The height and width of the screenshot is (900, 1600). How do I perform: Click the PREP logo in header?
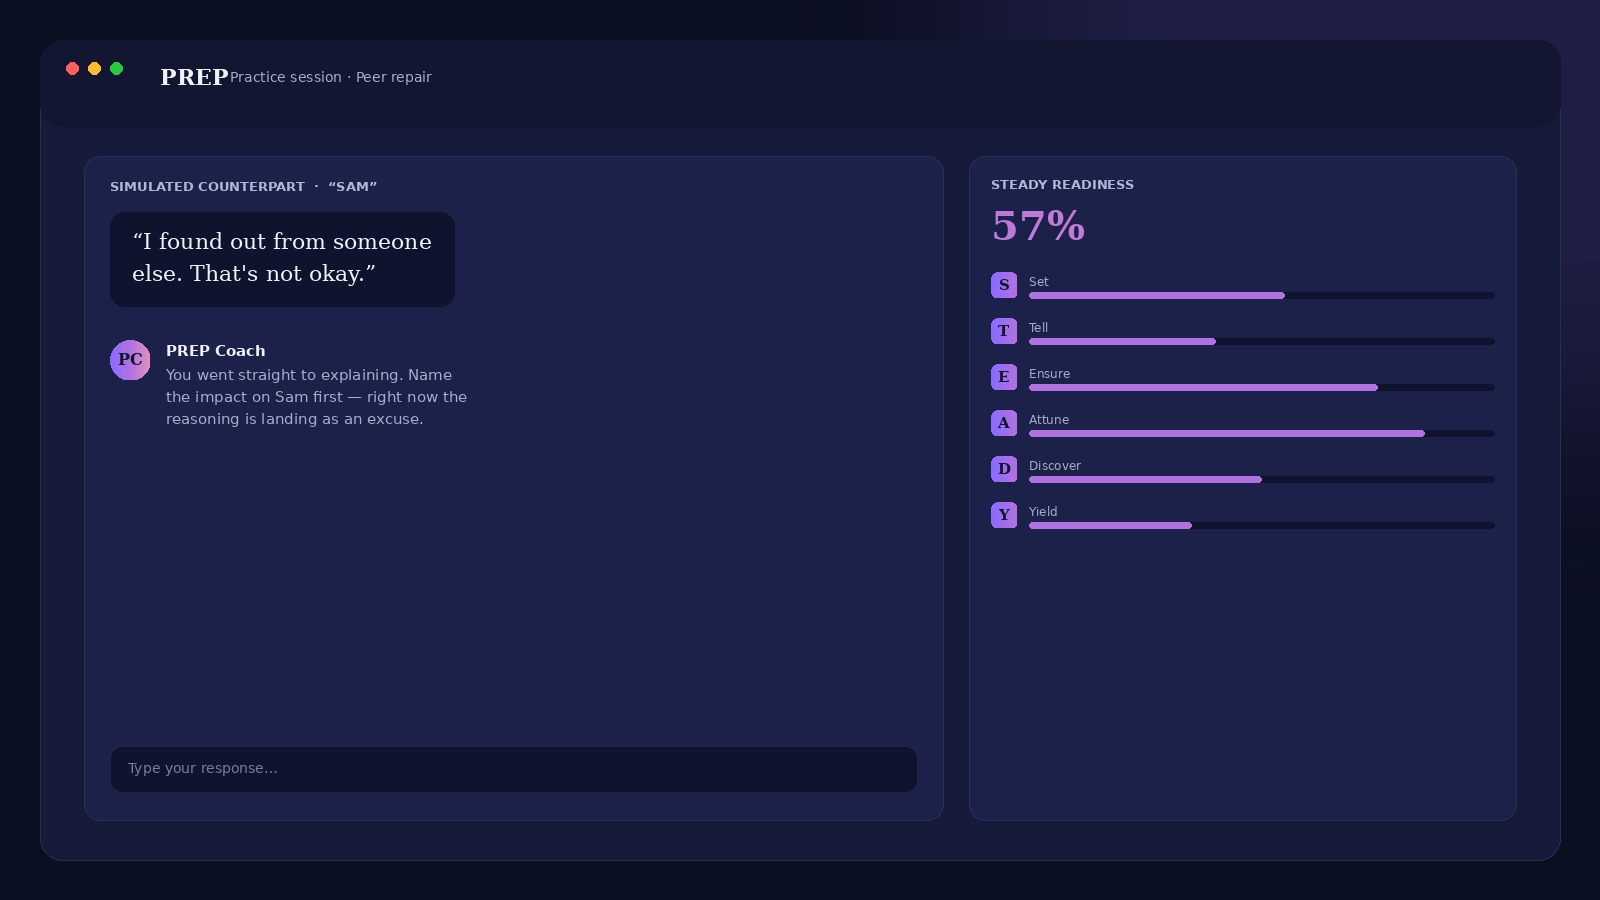click(x=194, y=77)
